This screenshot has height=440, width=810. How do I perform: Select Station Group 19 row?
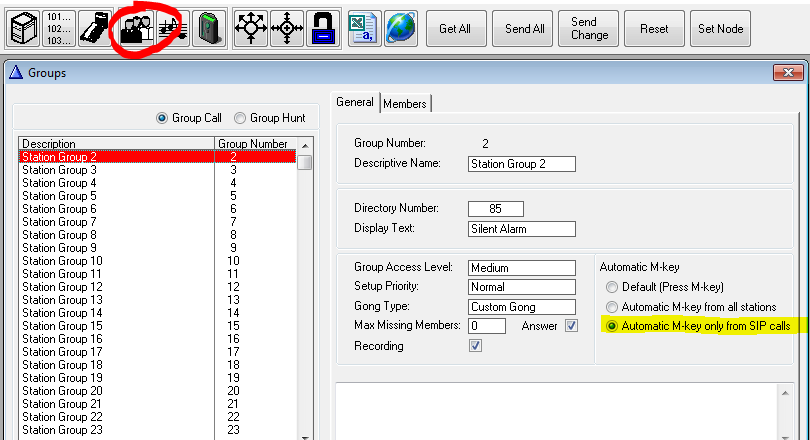click(158, 378)
